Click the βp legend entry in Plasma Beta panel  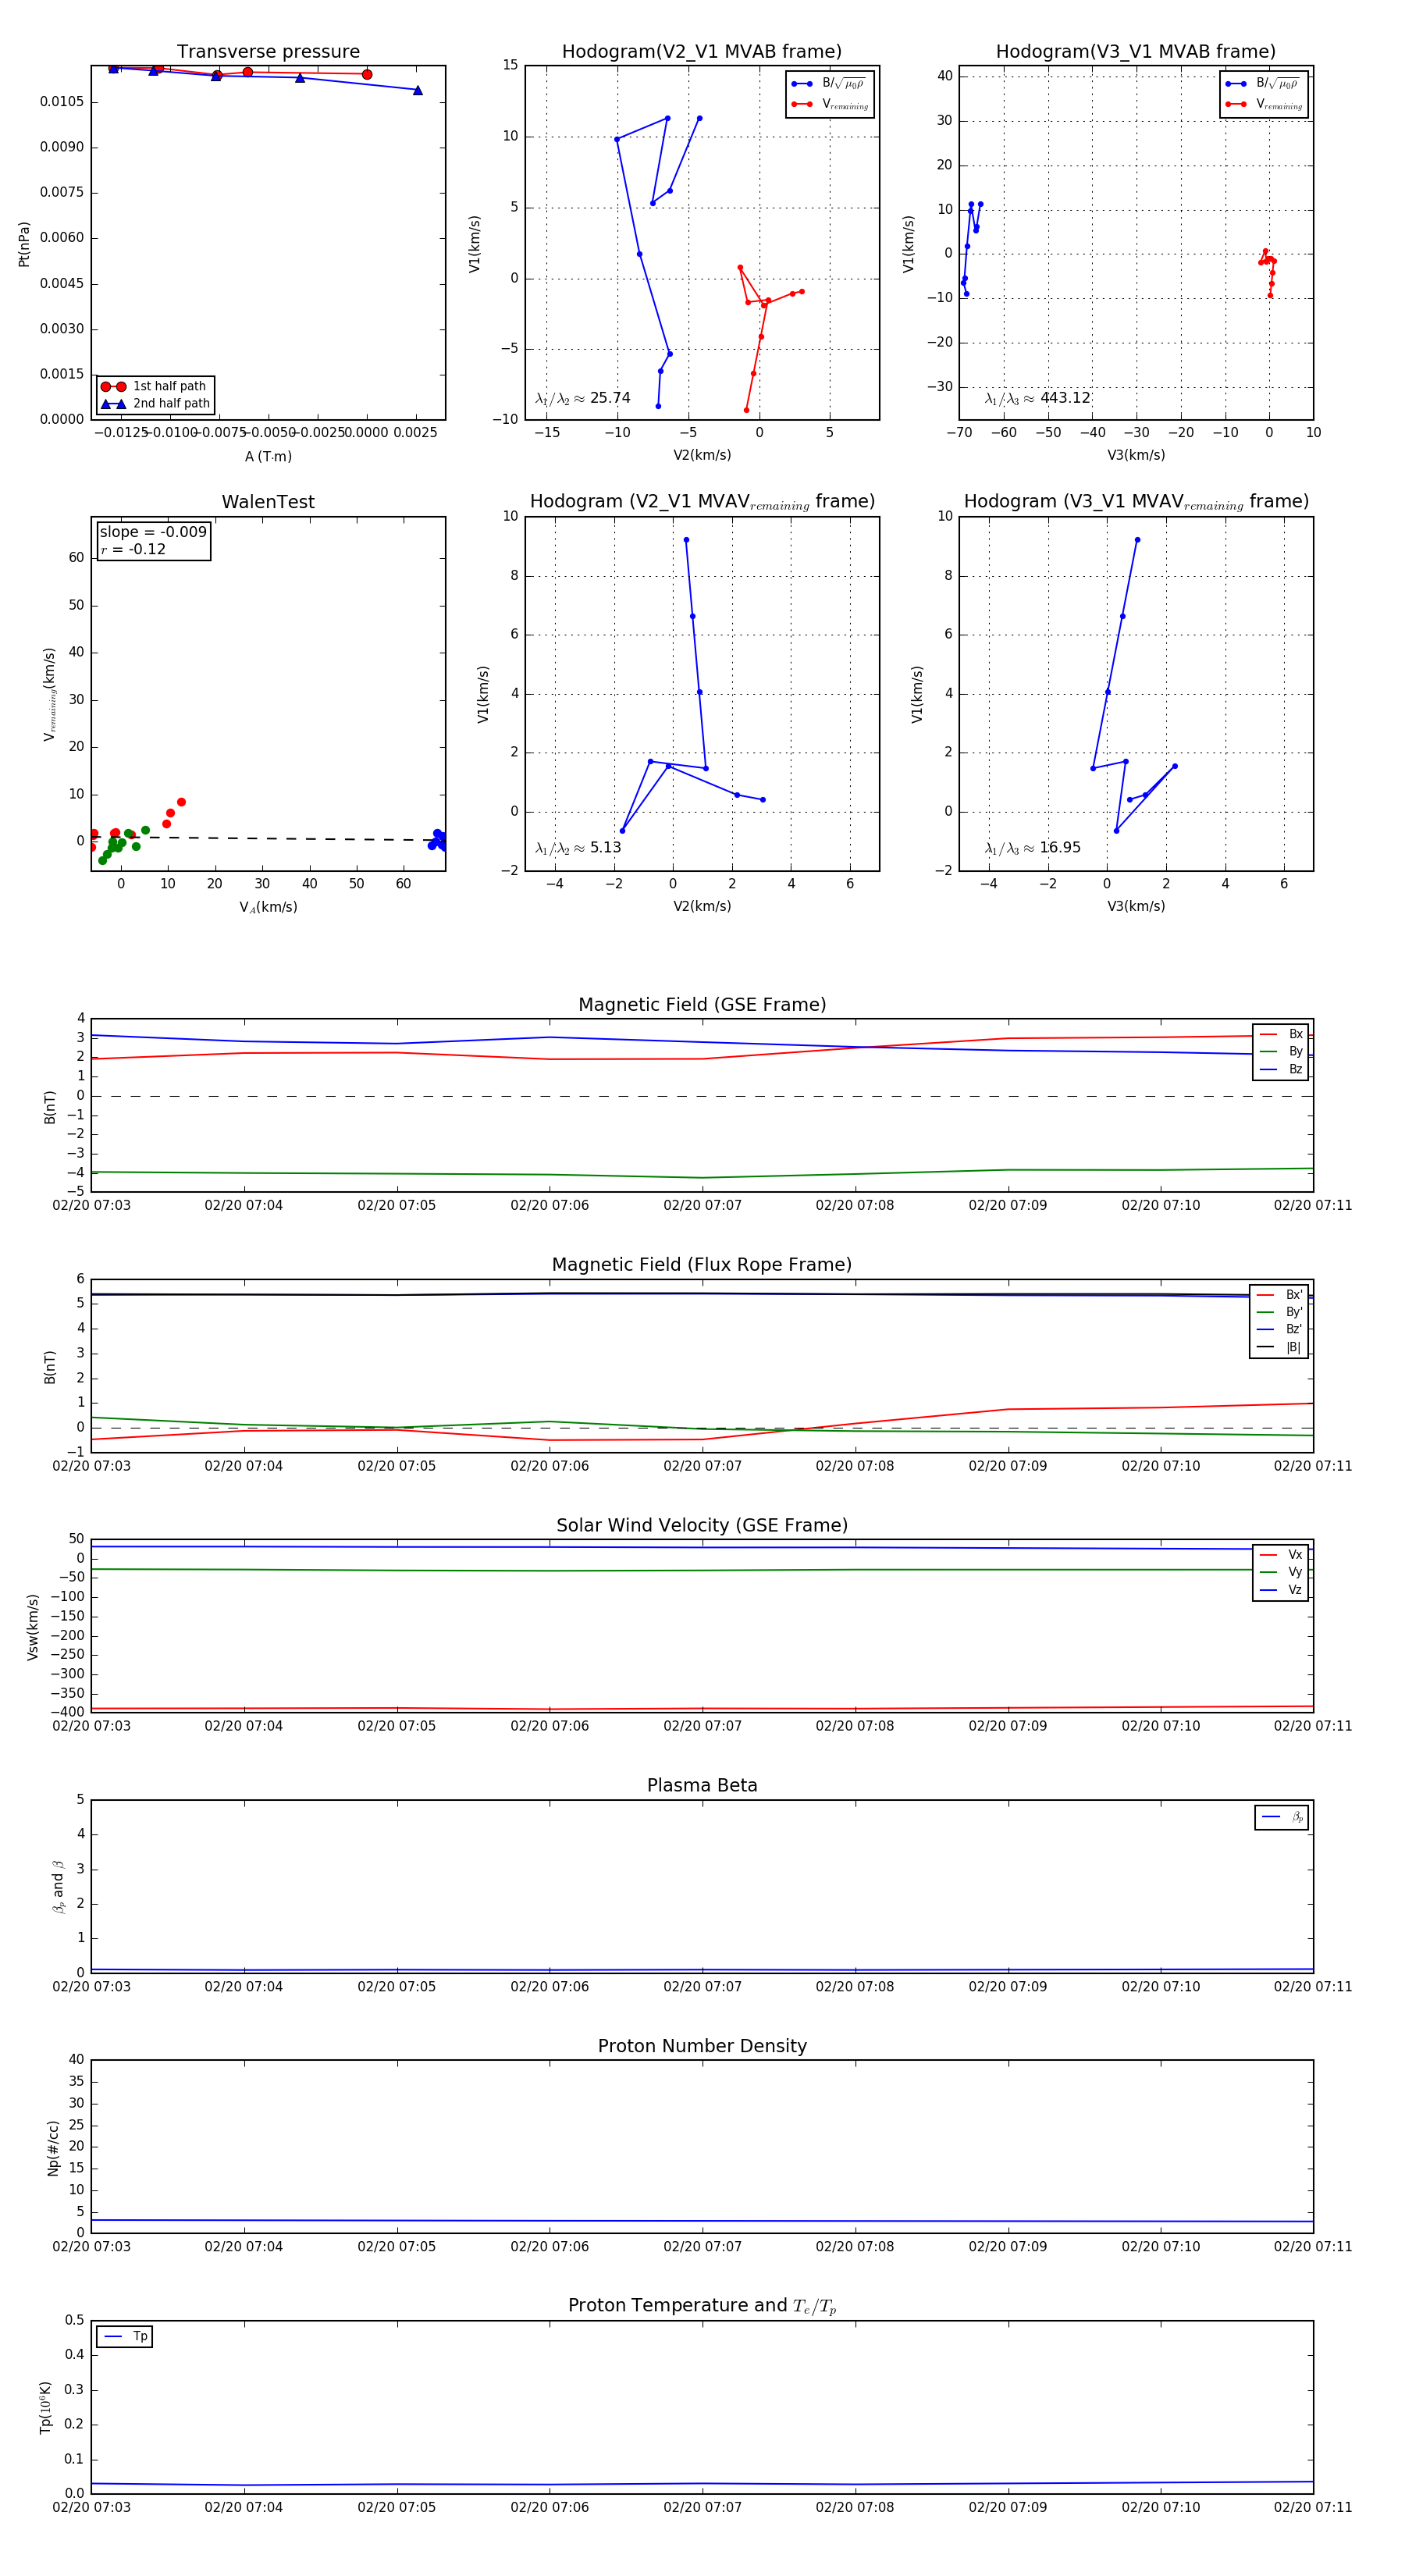(1282, 1817)
